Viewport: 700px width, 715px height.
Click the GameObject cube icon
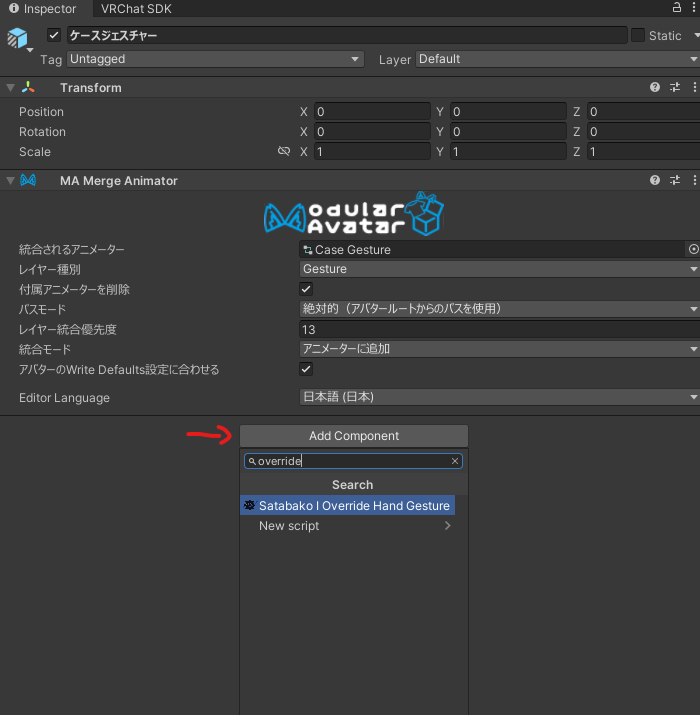tap(17, 37)
